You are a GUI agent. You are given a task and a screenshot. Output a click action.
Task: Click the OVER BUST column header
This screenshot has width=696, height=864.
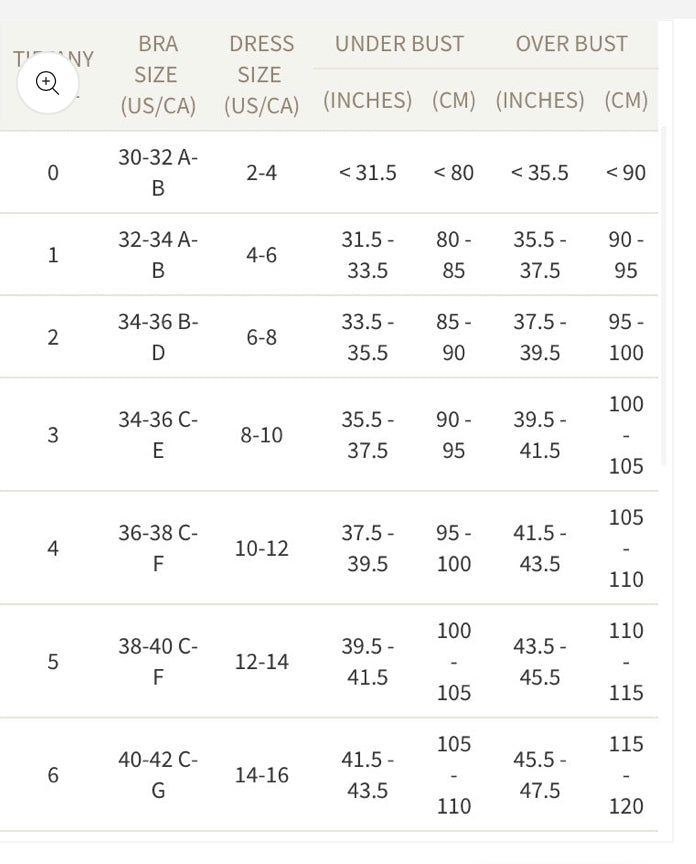pos(571,44)
